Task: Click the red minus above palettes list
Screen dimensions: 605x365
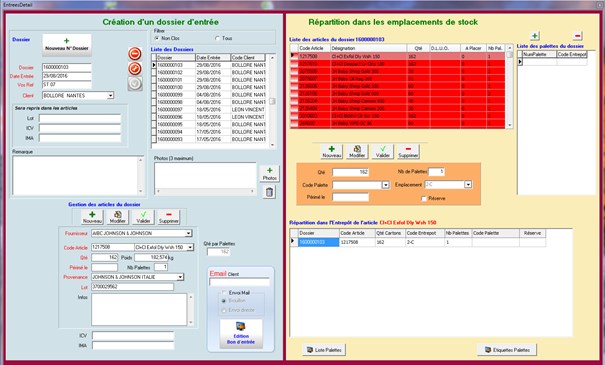Action: [x=577, y=36]
